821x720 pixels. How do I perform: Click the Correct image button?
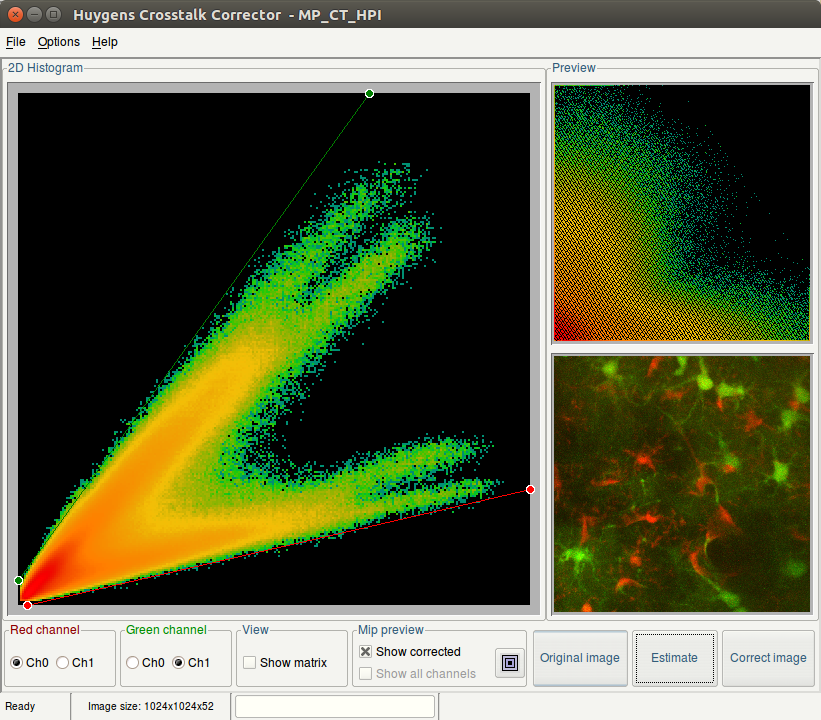768,658
